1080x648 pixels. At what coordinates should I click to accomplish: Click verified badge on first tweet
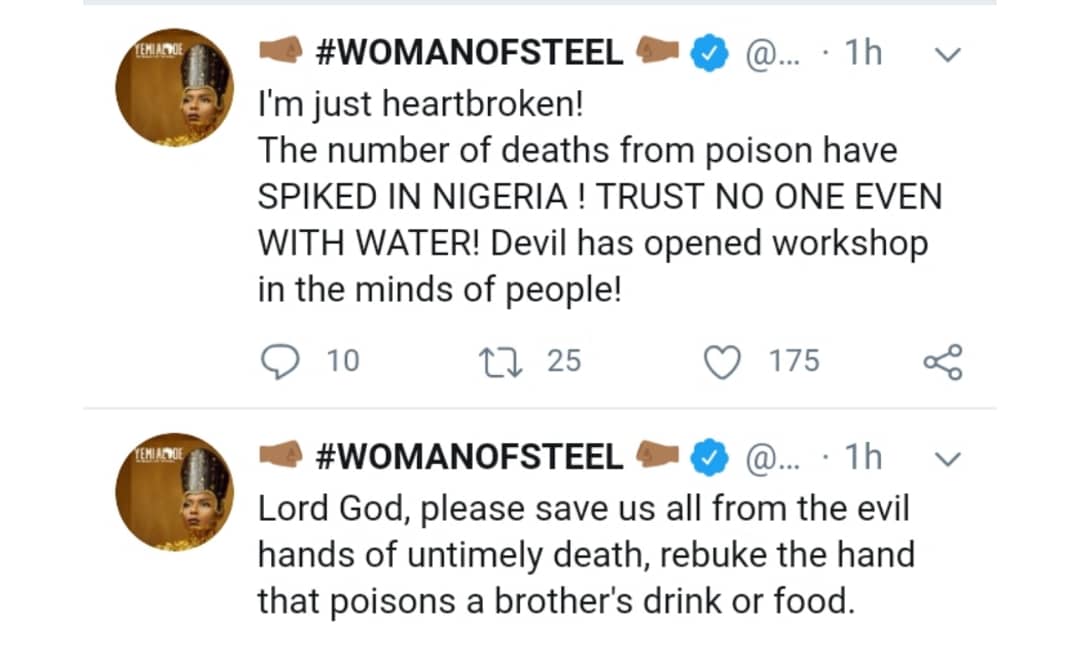click(x=710, y=55)
